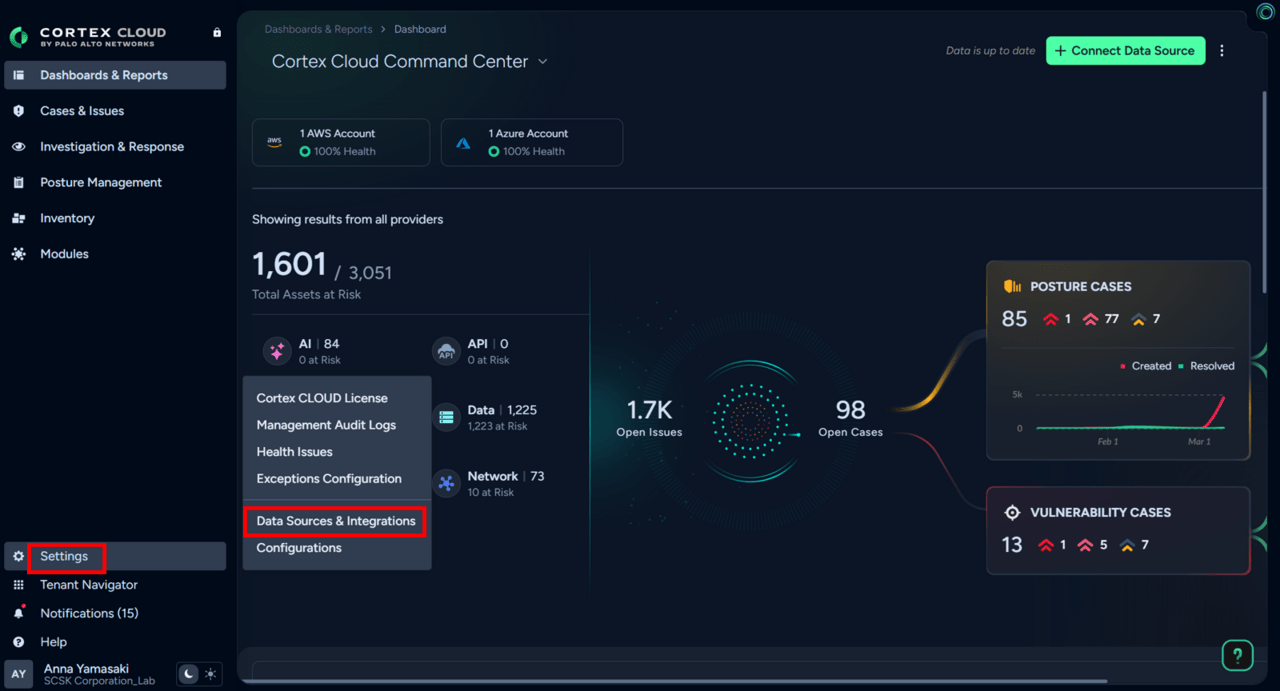Choose Management Audit Logs from the menu
The width and height of the screenshot is (1280, 691).
[326, 425]
